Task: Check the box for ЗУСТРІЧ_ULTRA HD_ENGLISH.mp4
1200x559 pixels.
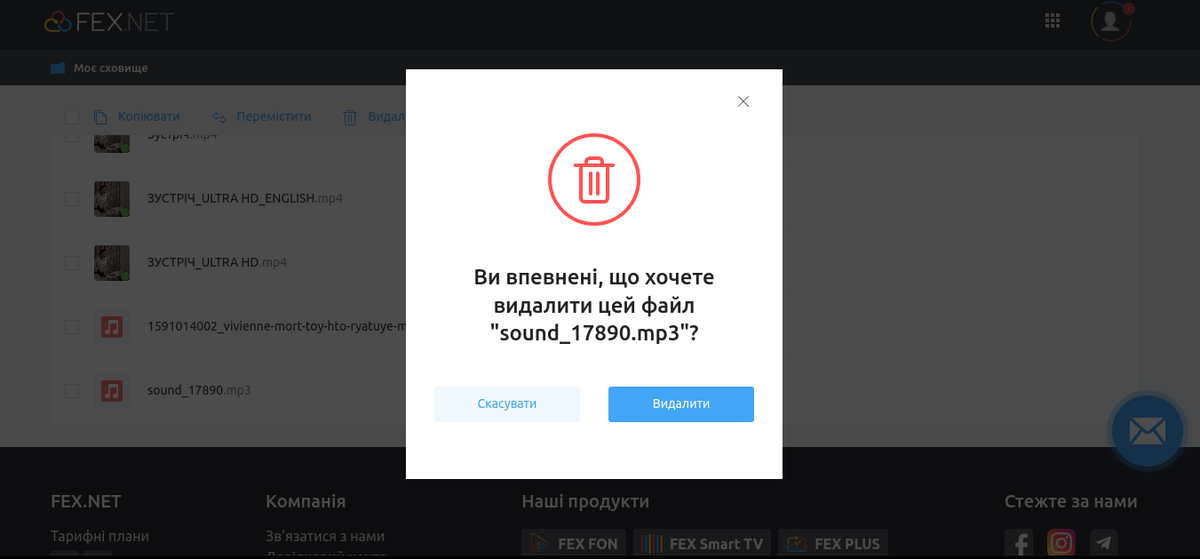Action: pyautogui.click(x=72, y=199)
